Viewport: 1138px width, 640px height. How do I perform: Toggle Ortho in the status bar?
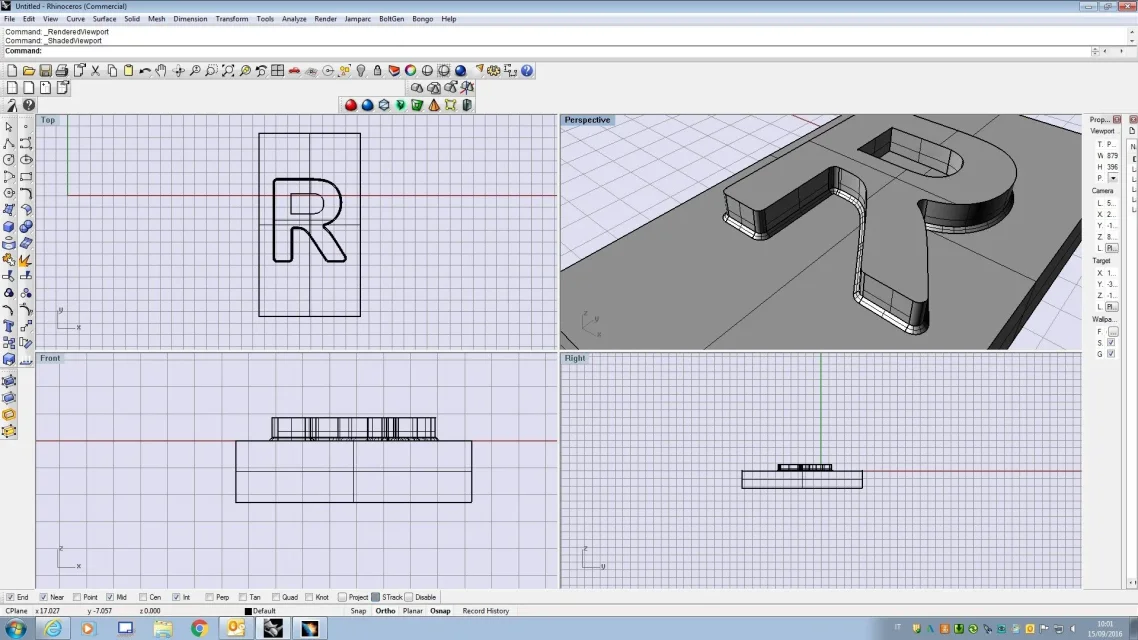(x=385, y=611)
